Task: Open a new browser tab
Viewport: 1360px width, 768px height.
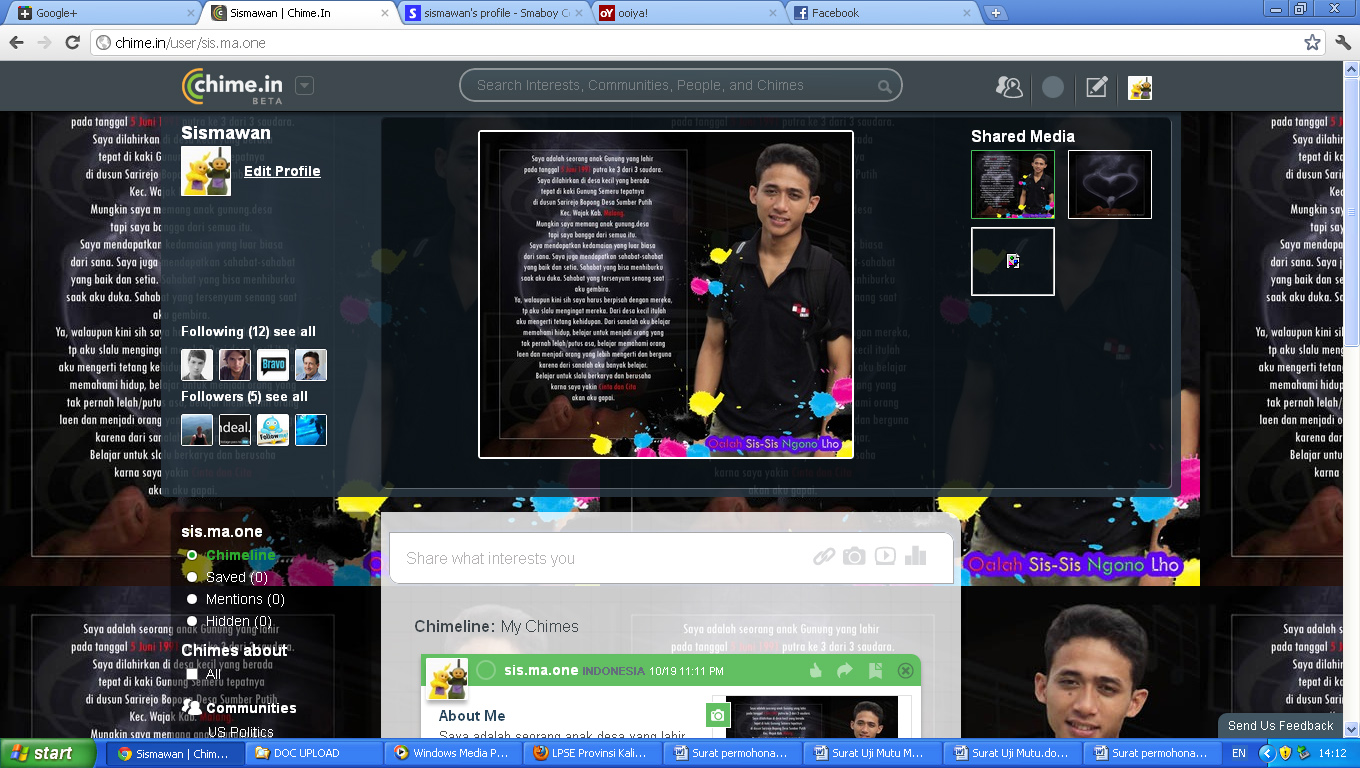Action: tap(995, 13)
